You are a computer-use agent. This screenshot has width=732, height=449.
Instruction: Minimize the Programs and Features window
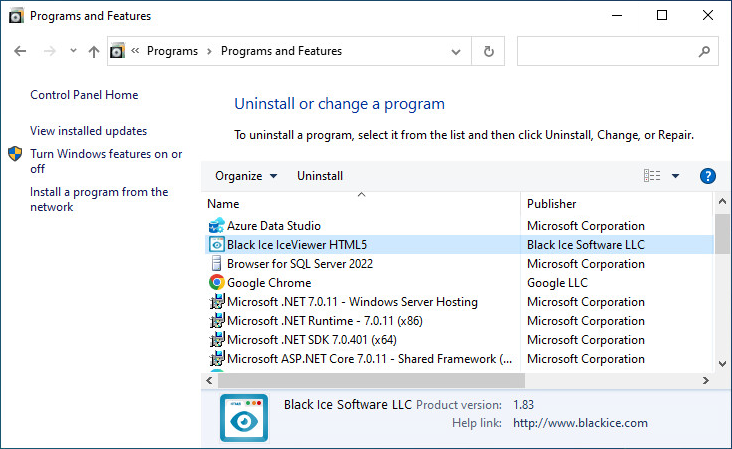pyautogui.click(x=617, y=15)
